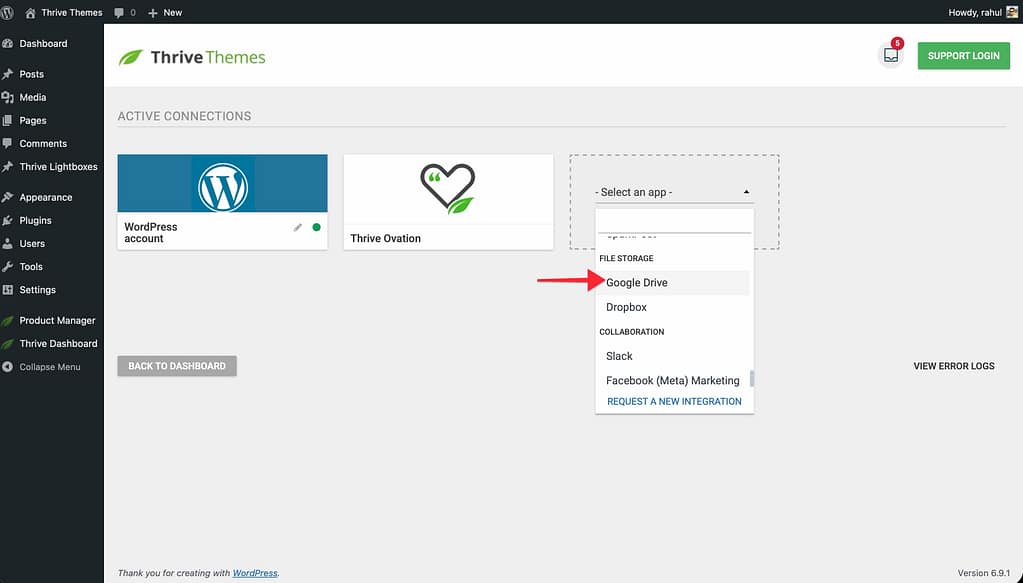Collapse the admin sidebar menu
1023x583 pixels.
tap(49, 367)
